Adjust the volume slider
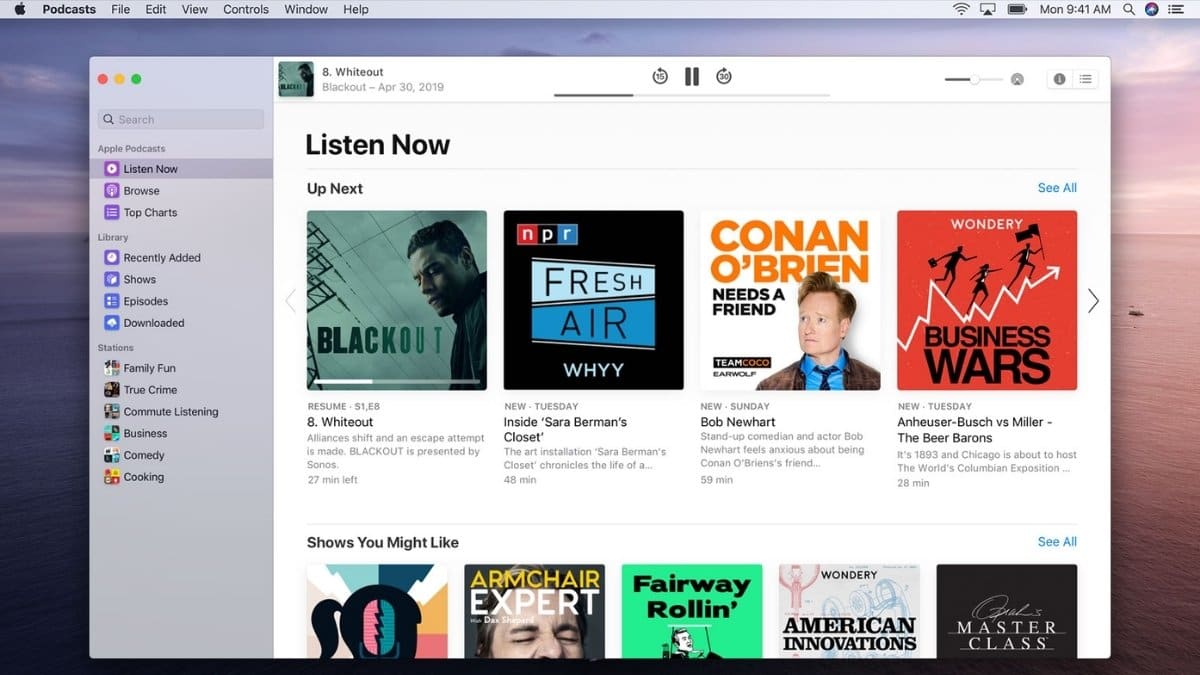The height and width of the screenshot is (675, 1200). point(974,79)
